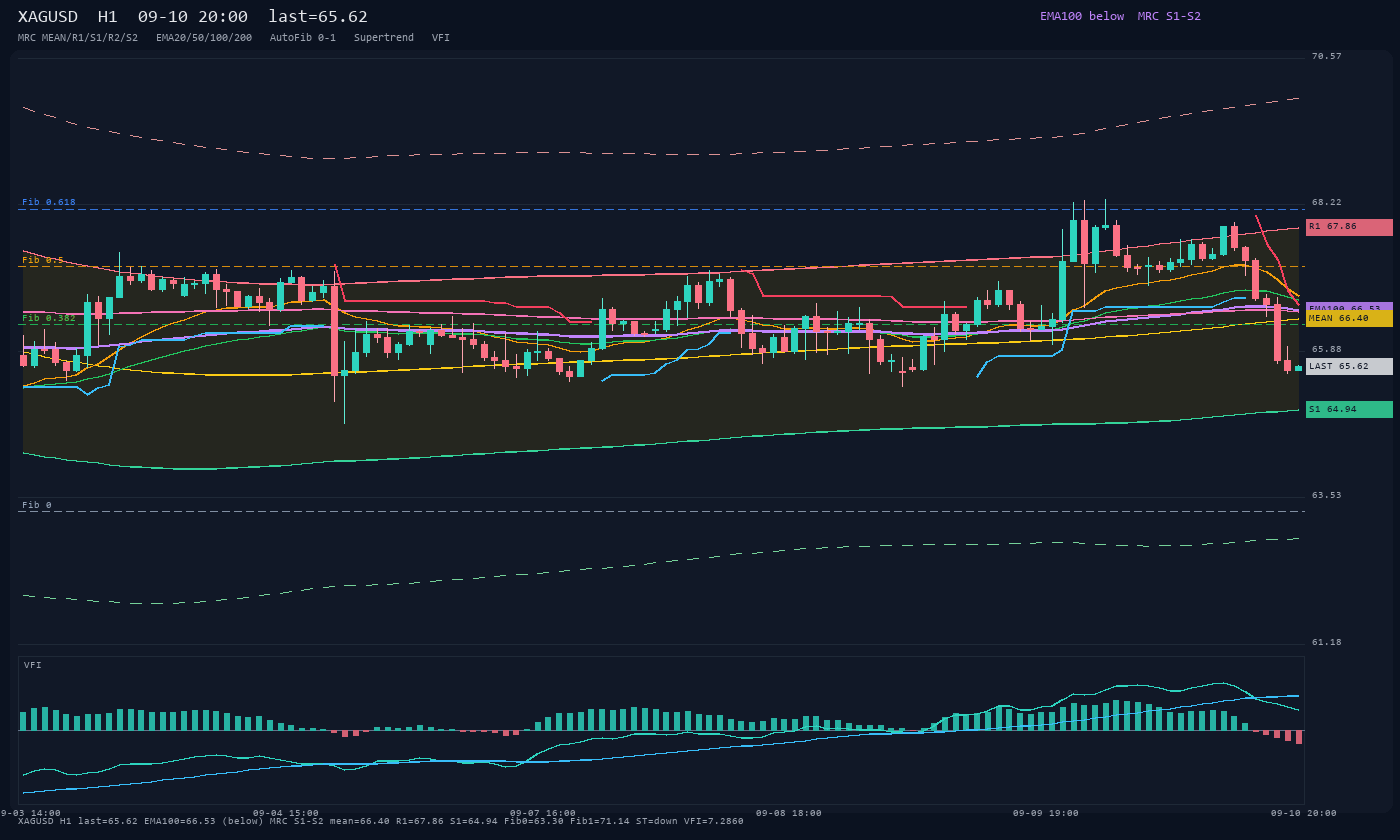The width and height of the screenshot is (1400, 840).
Task: Click the Fib 0.5 level label
Action: [x=43, y=260]
